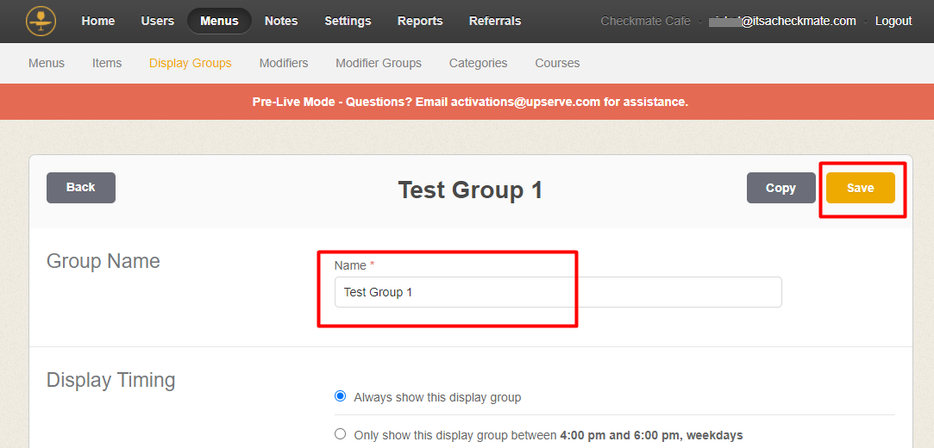Open the Settings page

[347, 21]
